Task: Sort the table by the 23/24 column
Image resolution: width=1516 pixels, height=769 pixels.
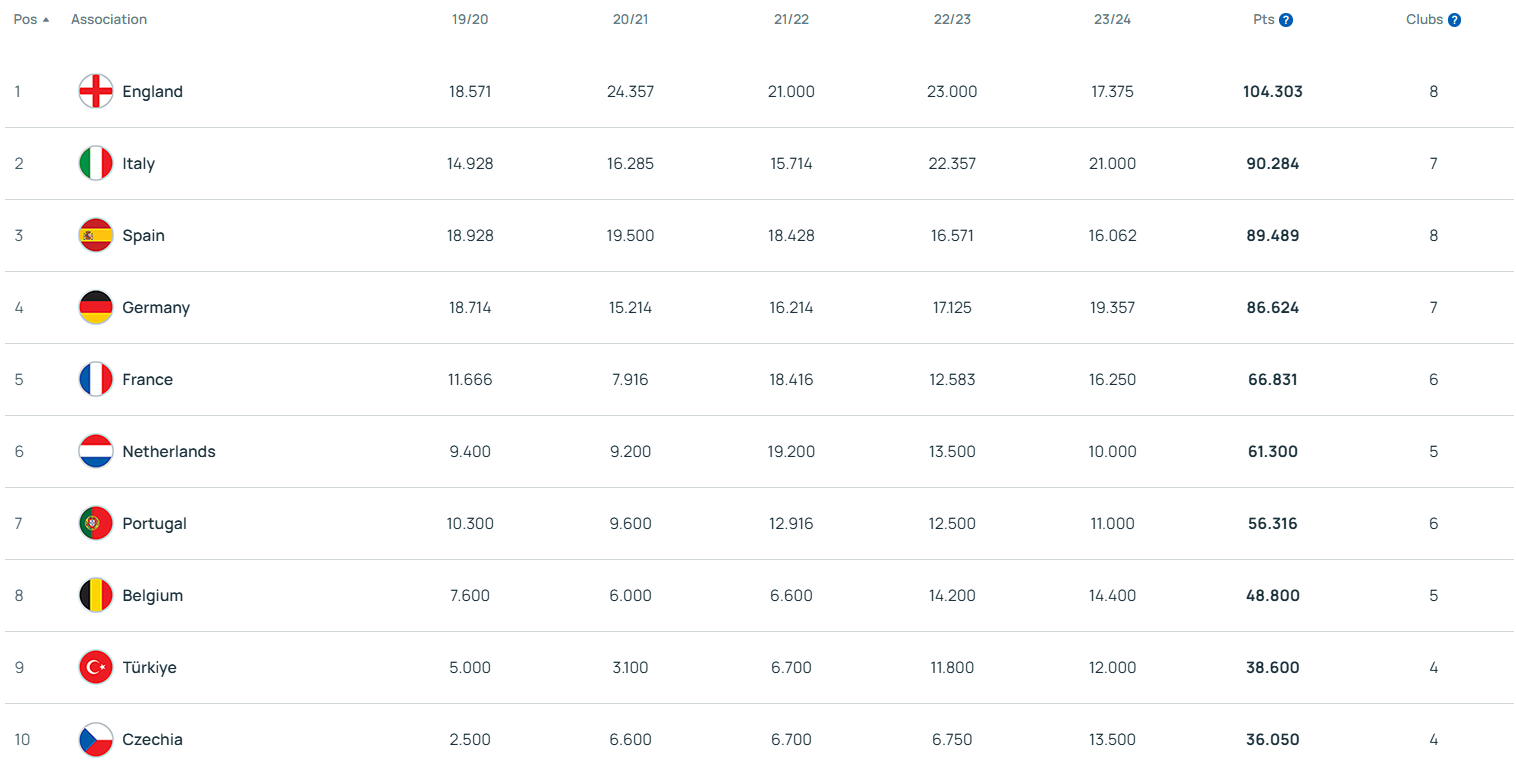Action: coord(1113,18)
